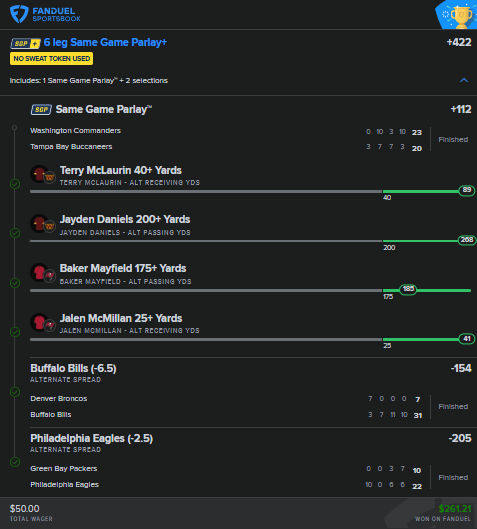Collapse the parlay details chevron
This screenshot has width=477, height=529.
pyautogui.click(x=464, y=80)
